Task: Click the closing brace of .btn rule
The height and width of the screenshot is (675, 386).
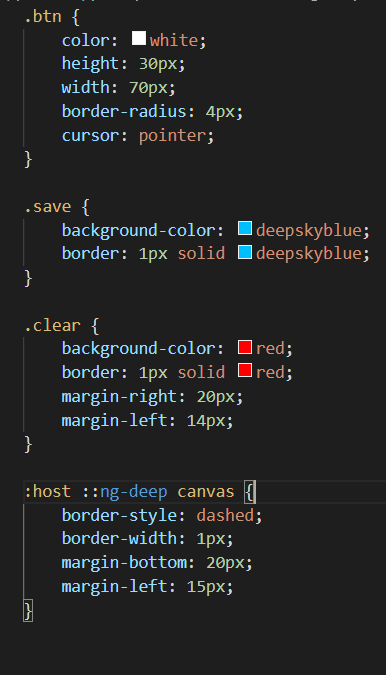Action: [x=28, y=160]
